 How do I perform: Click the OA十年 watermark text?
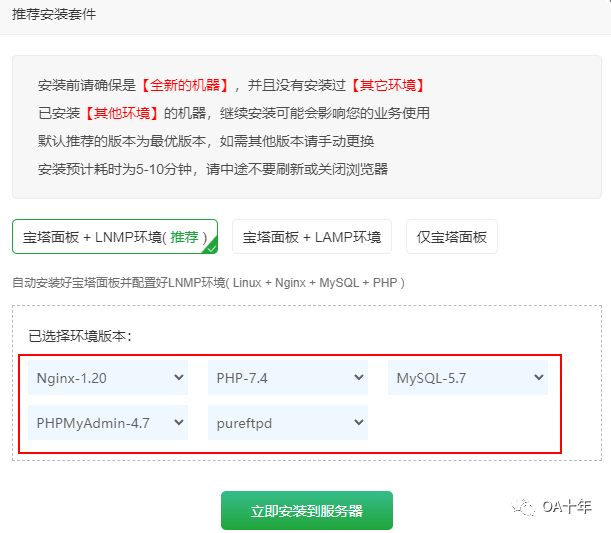[566, 506]
